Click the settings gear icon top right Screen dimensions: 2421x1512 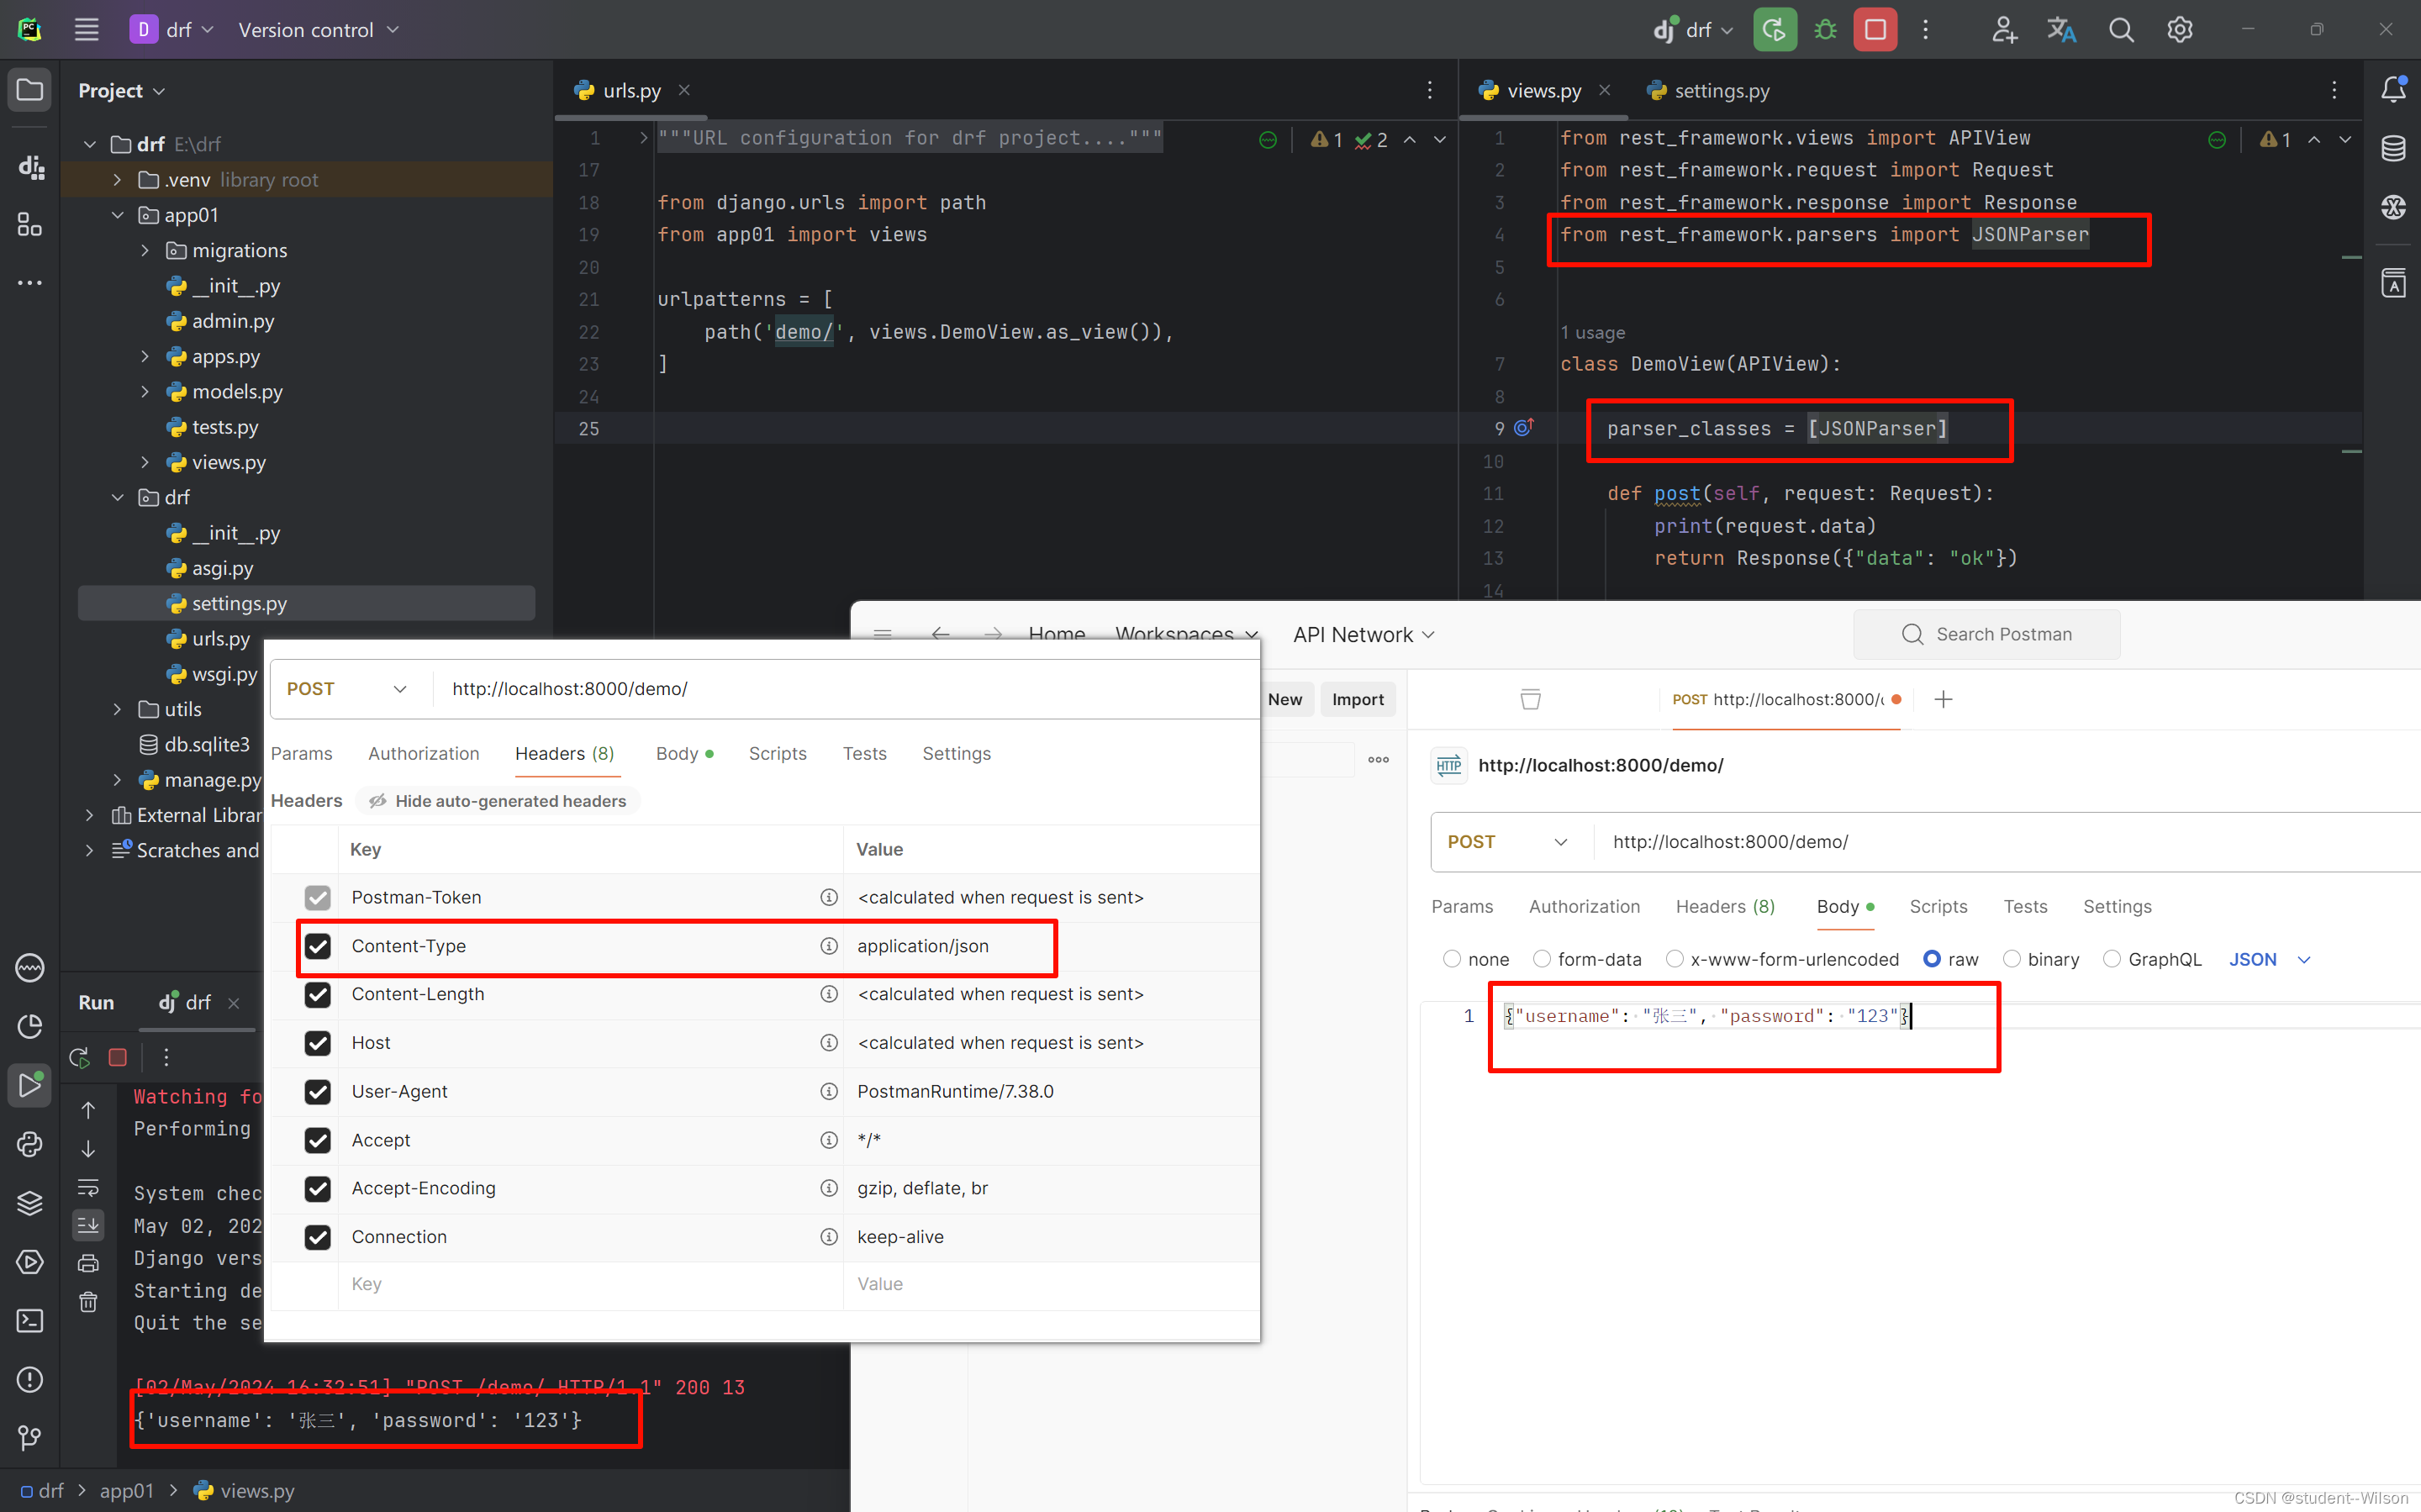[x=2179, y=29]
